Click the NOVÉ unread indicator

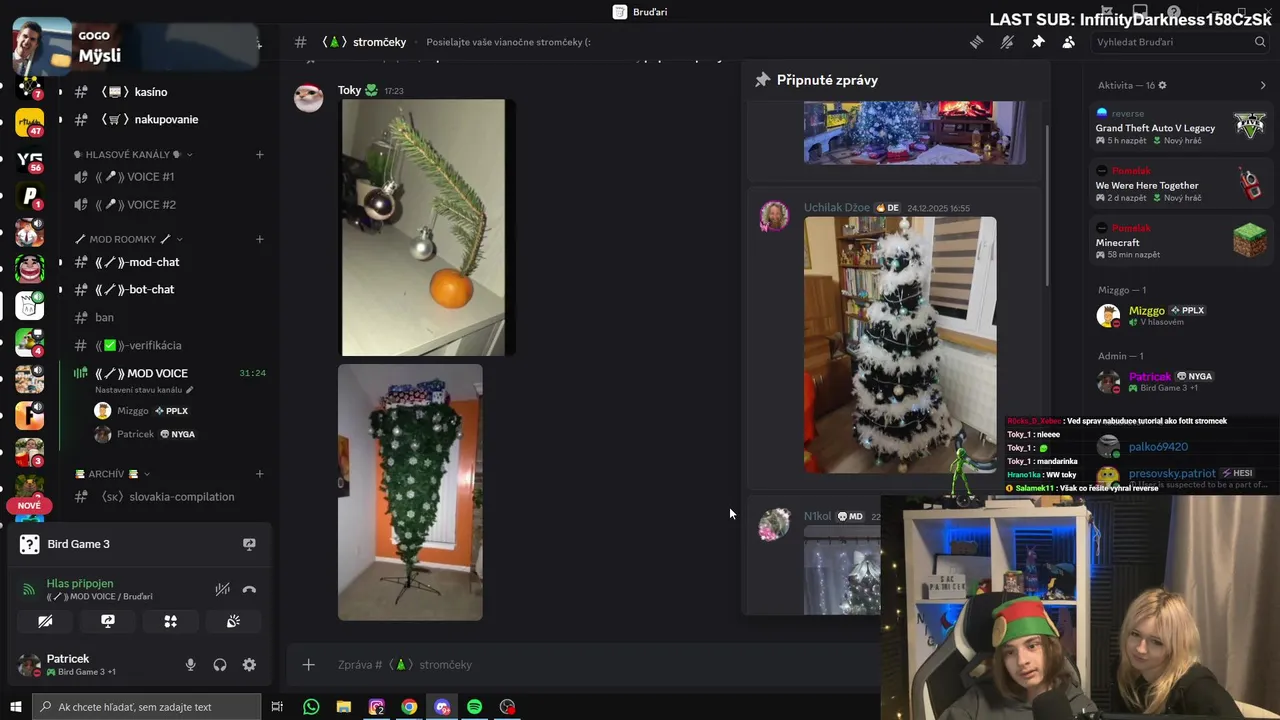(x=29, y=506)
